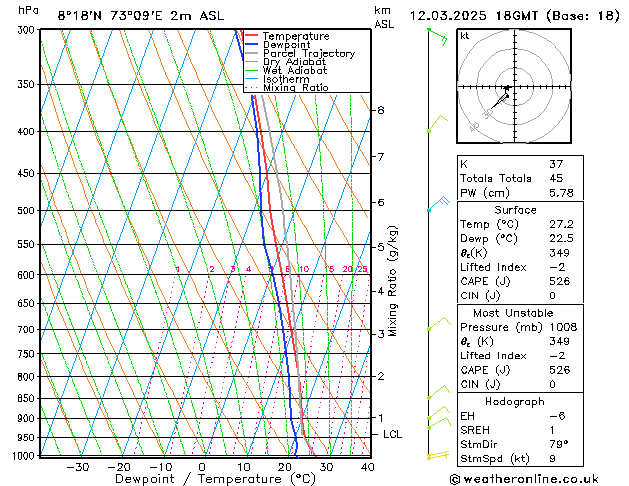Click the Surface Dewp value 22.5
This screenshot has width=629, height=486.
(x=561, y=238)
